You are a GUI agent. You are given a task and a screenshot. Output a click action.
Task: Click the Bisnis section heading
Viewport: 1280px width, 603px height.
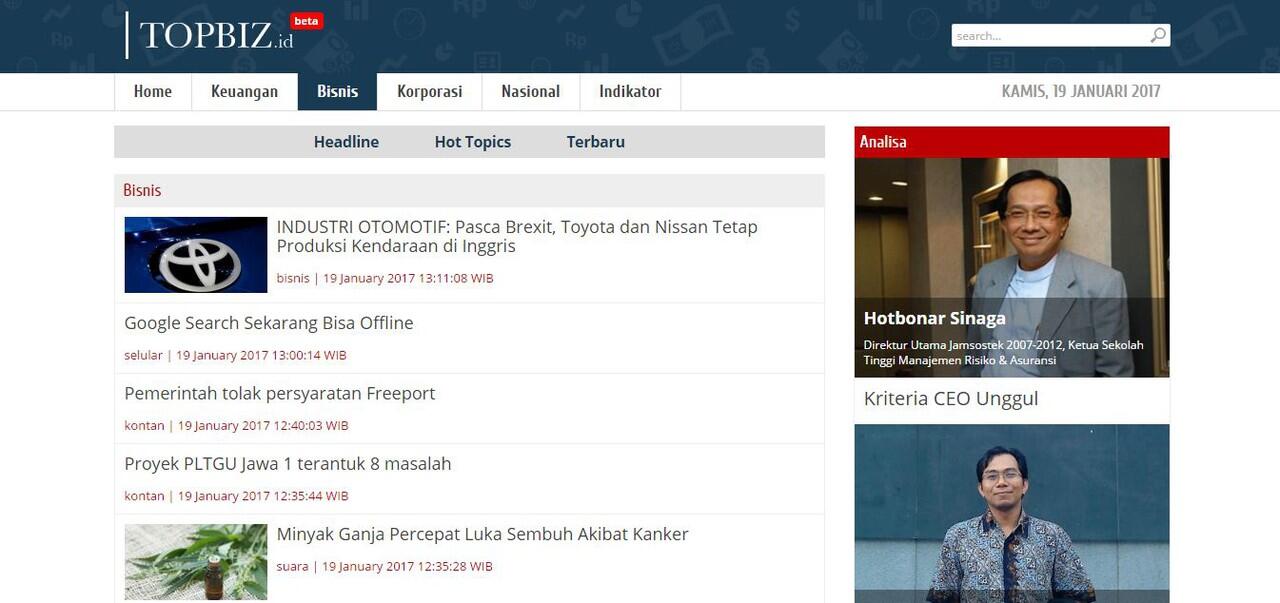[142, 190]
